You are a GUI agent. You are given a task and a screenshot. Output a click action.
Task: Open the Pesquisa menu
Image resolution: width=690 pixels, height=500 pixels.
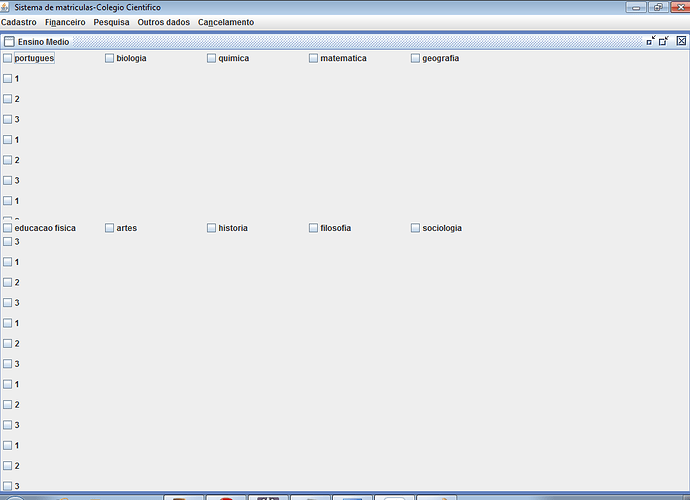pyautogui.click(x=111, y=22)
